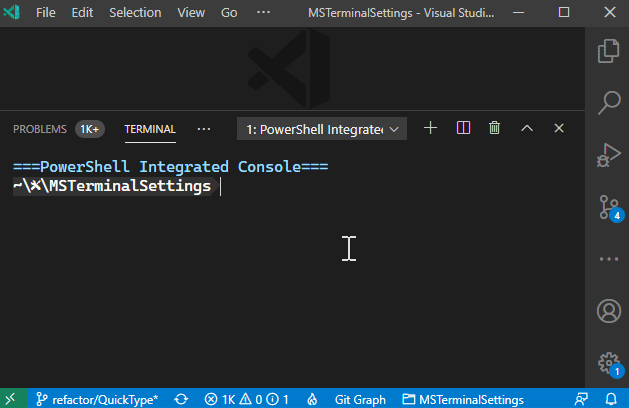Image resolution: width=629 pixels, height=408 pixels.
Task: Kill terminal with trash icon
Action: [494, 128]
